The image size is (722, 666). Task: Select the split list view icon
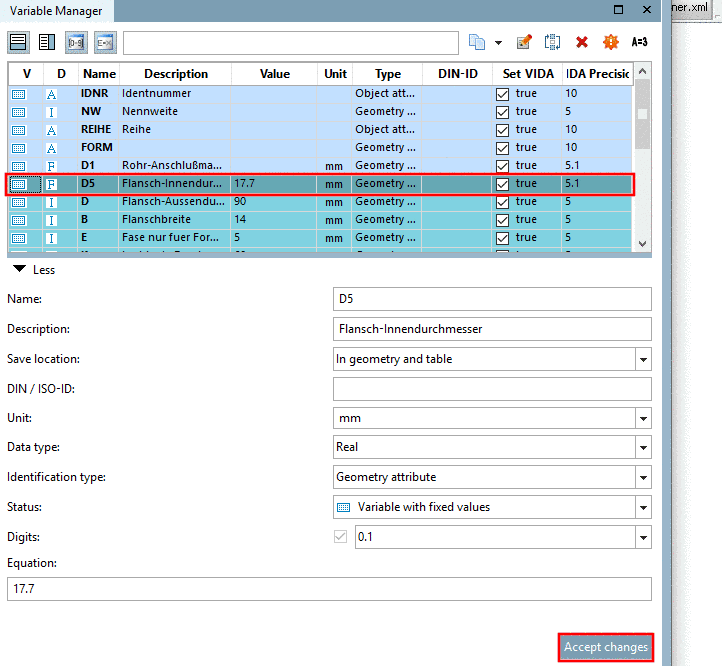tap(47, 42)
